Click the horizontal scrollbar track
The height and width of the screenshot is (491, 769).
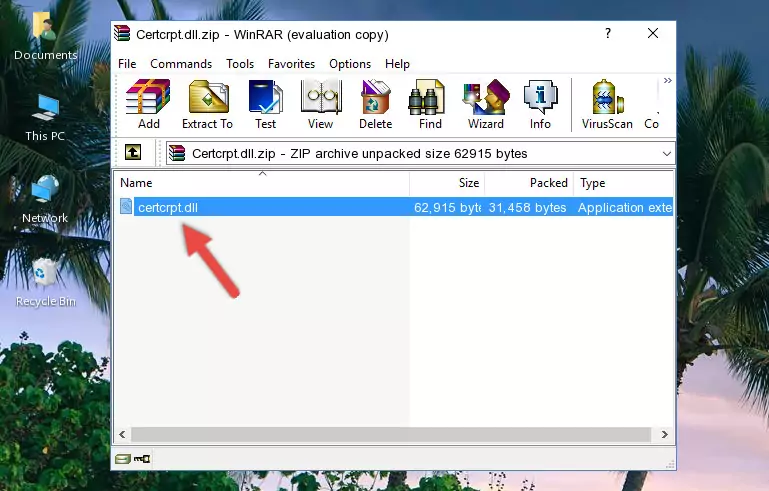tap(391, 434)
